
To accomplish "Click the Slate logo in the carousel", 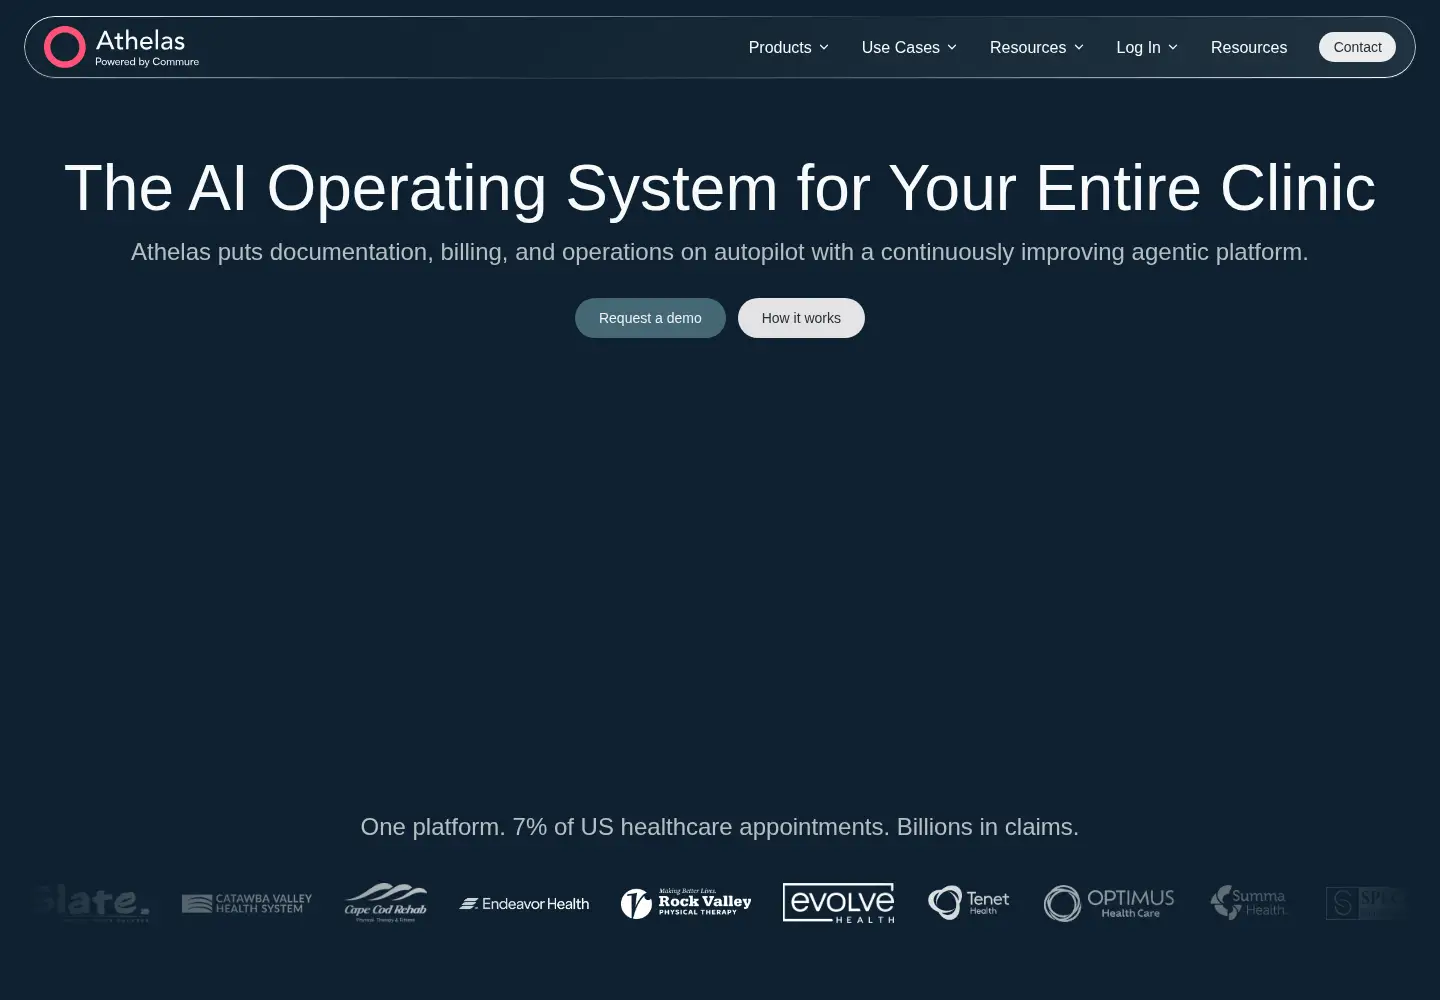I will 92,903.
